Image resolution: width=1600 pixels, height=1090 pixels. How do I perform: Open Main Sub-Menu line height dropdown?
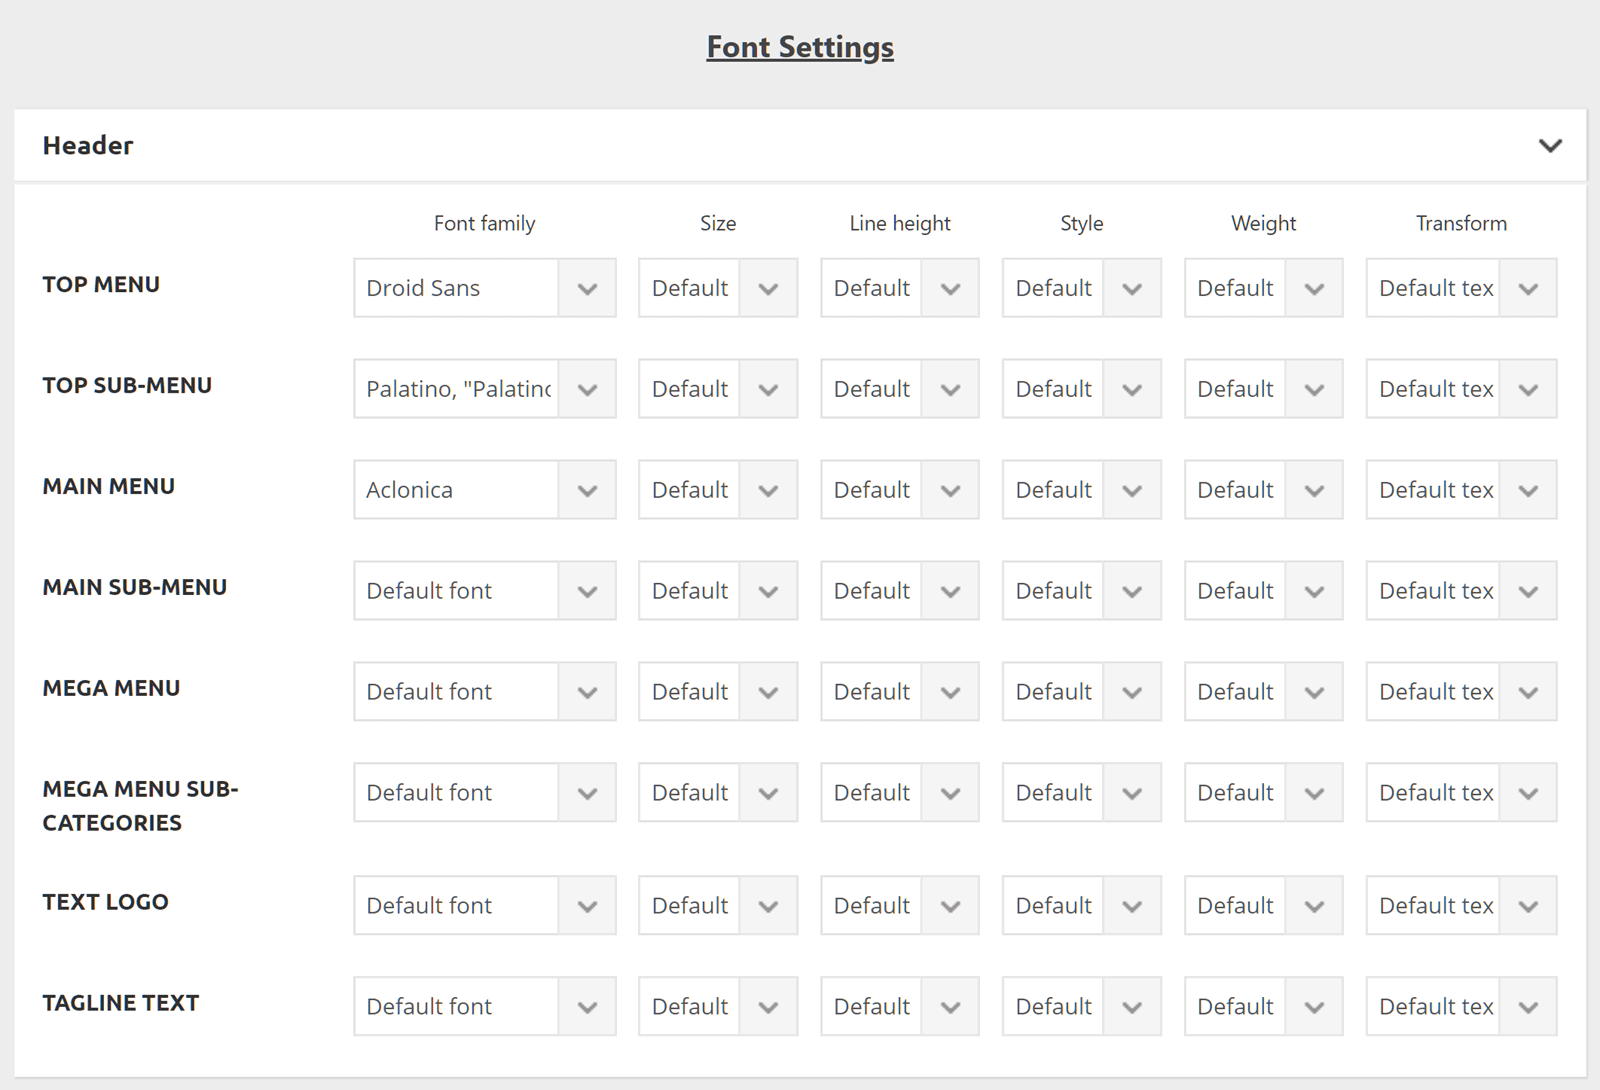pos(899,591)
